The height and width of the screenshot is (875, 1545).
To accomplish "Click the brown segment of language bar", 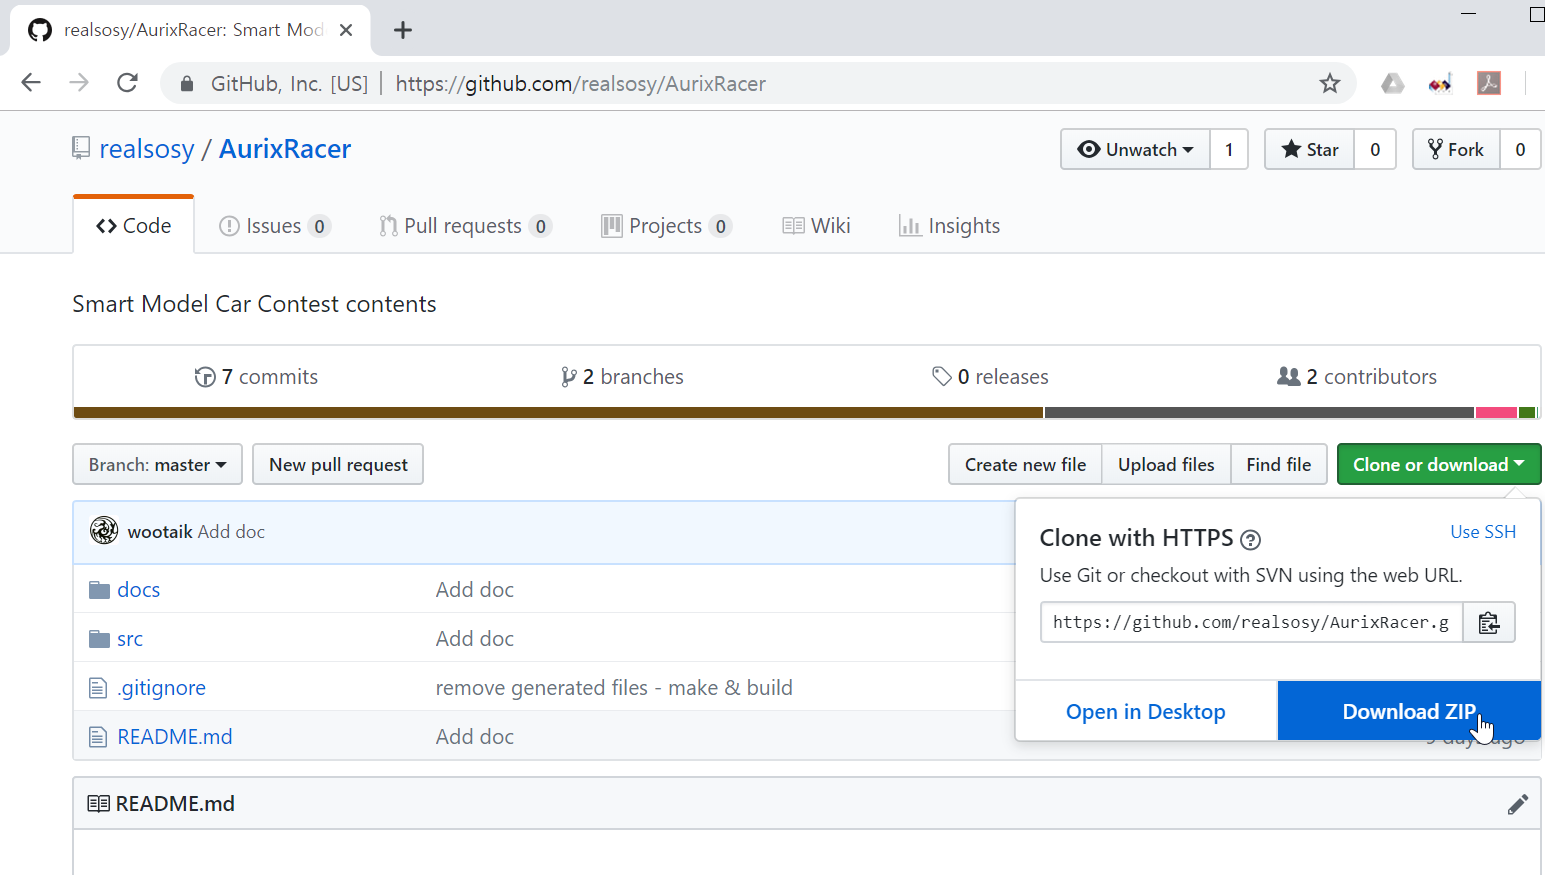I will [558, 412].
